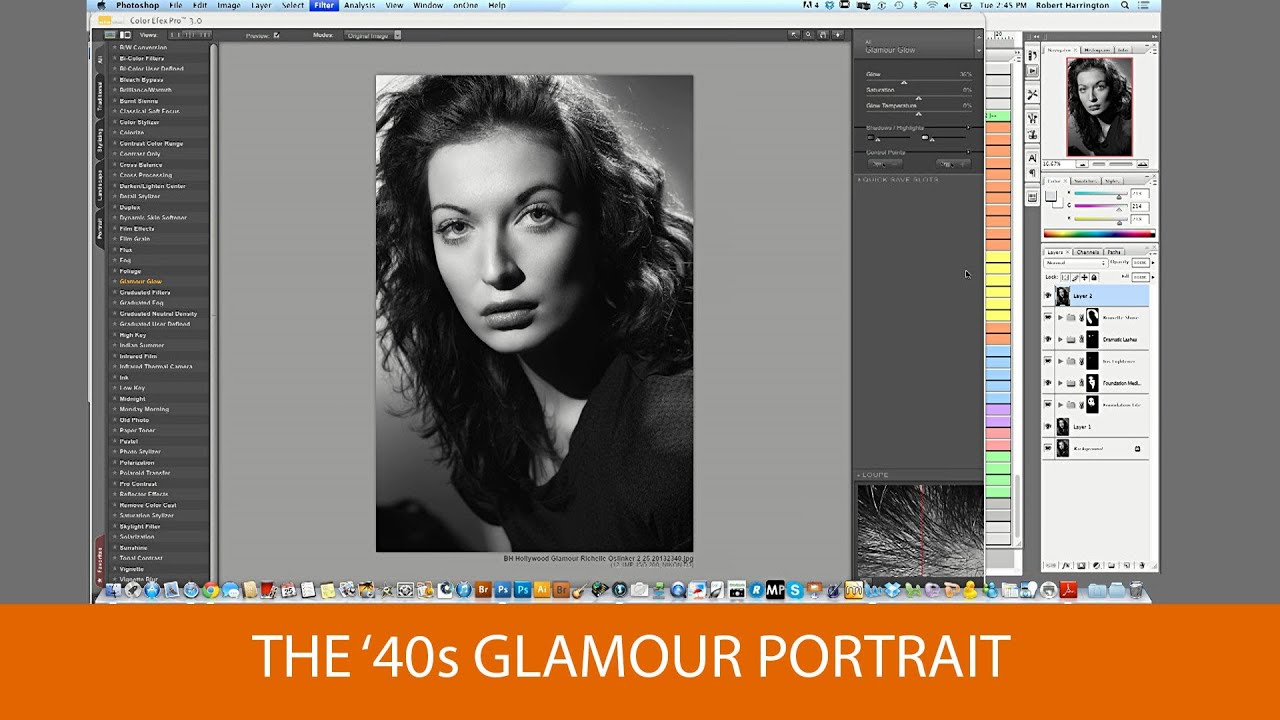The height and width of the screenshot is (720, 1280).
Task: Select the Glamour Glow filter in list
Action: tap(140, 282)
